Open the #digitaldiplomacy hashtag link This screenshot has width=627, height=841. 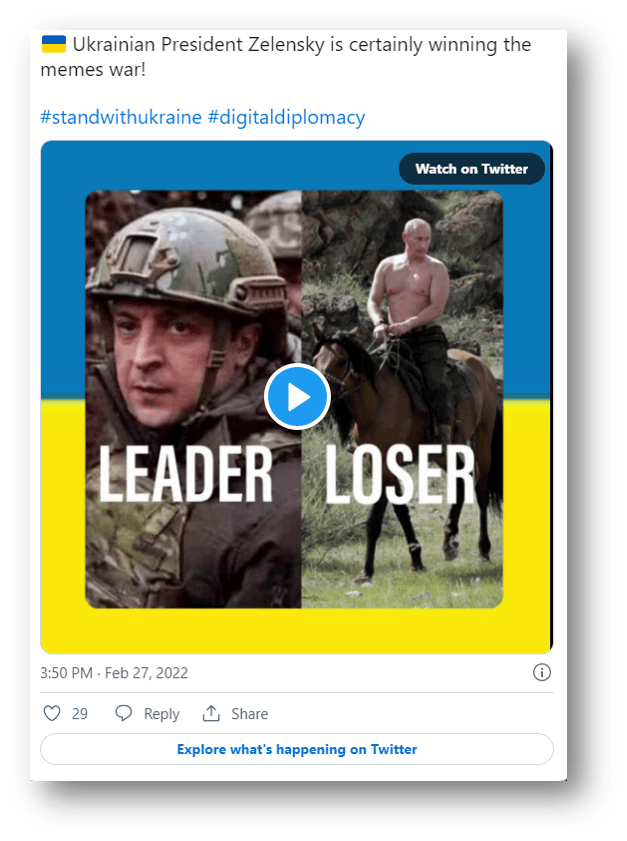click(x=286, y=117)
